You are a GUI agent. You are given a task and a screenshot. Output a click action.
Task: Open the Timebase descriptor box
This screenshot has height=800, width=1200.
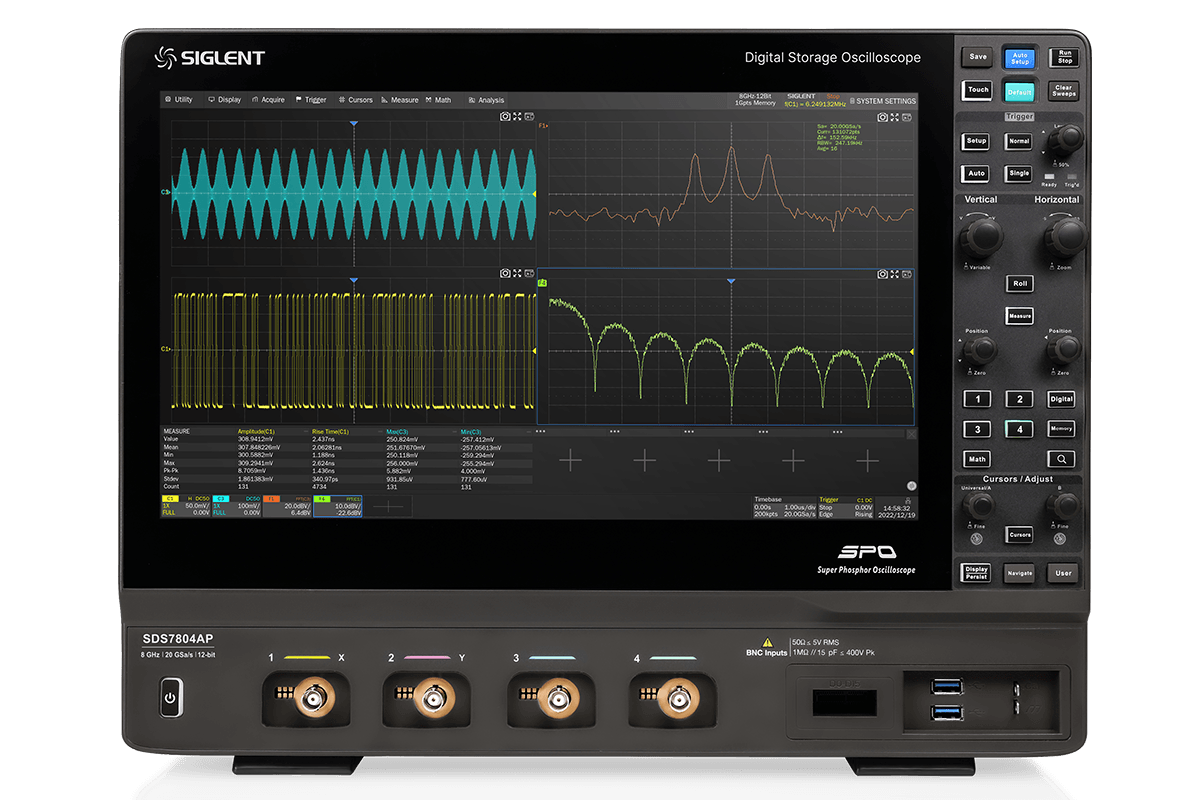[784, 505]
